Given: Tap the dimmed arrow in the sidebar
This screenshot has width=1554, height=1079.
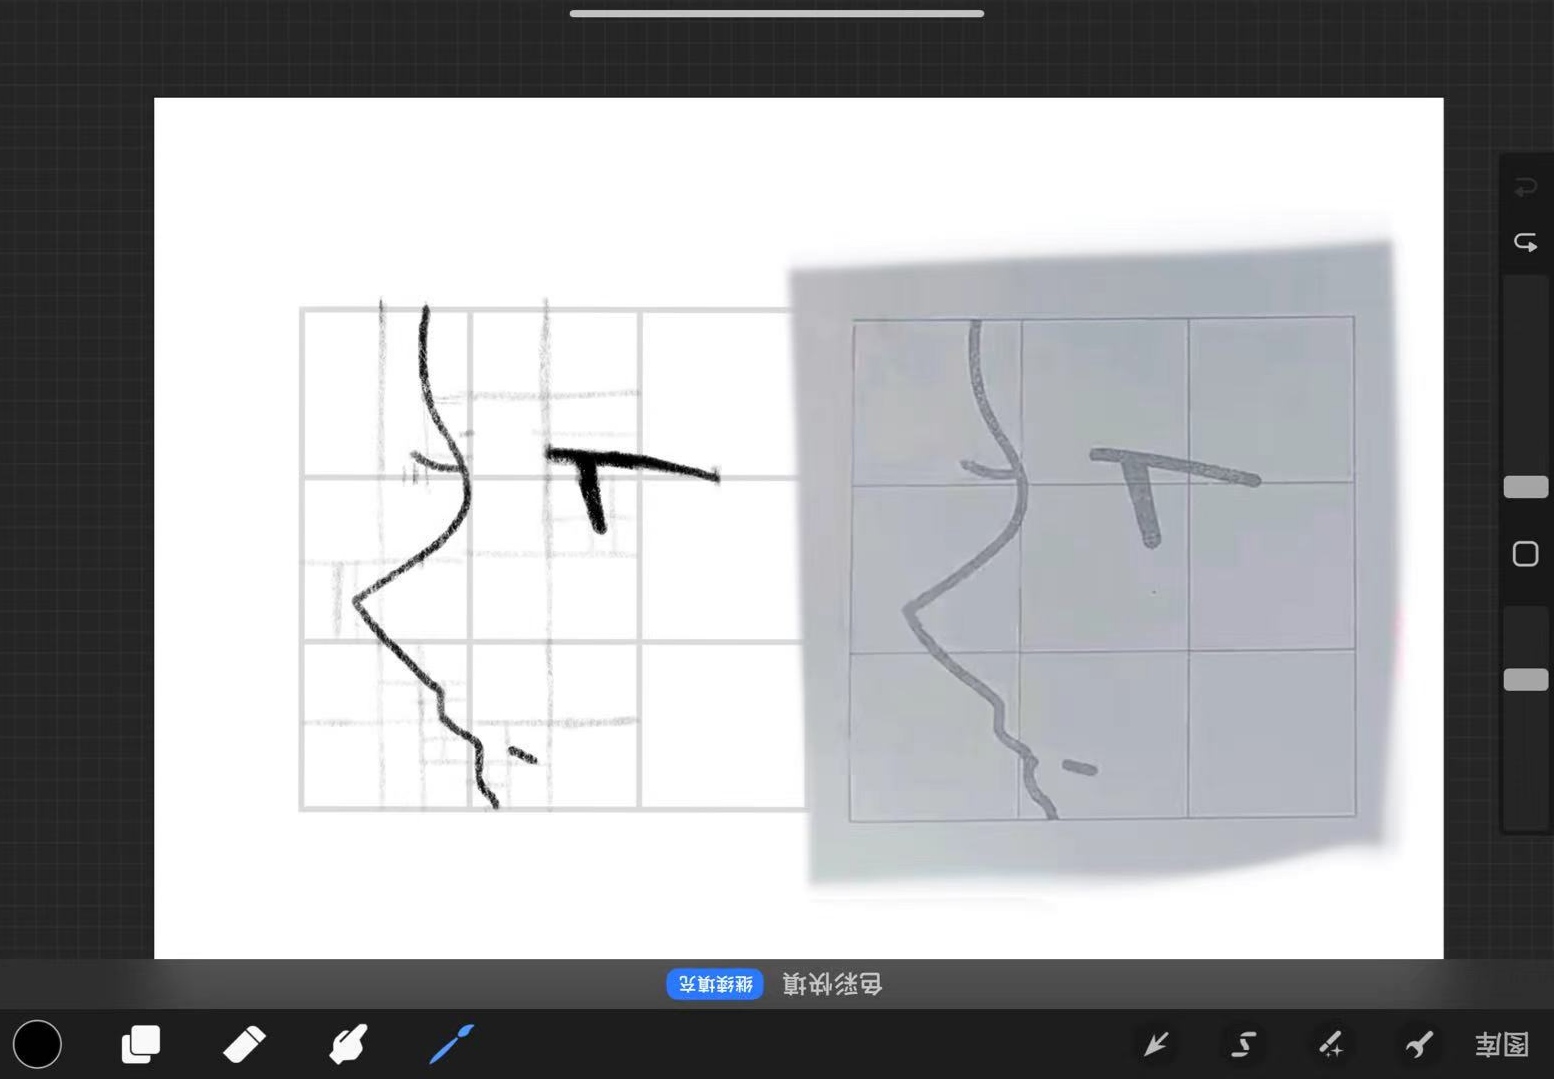Looking at the screenshot, I should [1525, 187].
